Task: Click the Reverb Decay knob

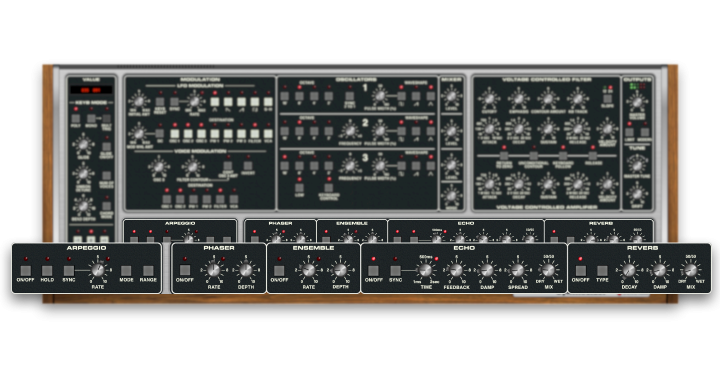Action: [x=629, y=270]
